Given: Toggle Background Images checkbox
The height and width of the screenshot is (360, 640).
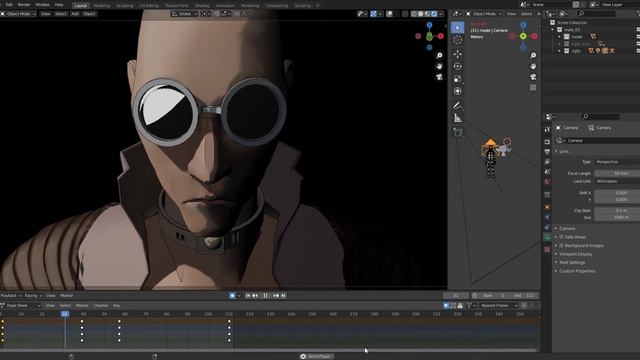Looking at the screenshot, I should [561, 245].
